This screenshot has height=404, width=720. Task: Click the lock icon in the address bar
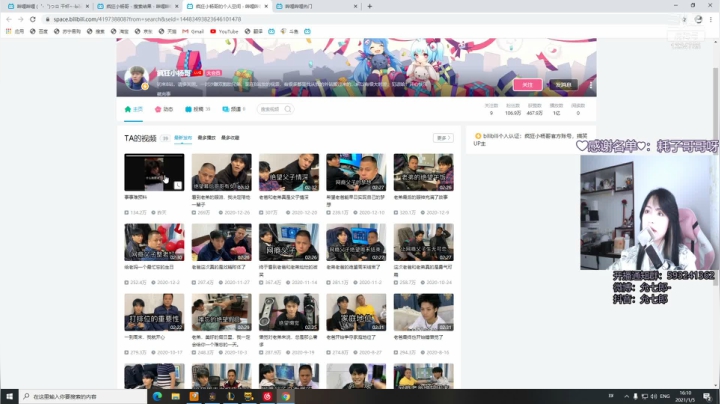(x=47, y=19)
